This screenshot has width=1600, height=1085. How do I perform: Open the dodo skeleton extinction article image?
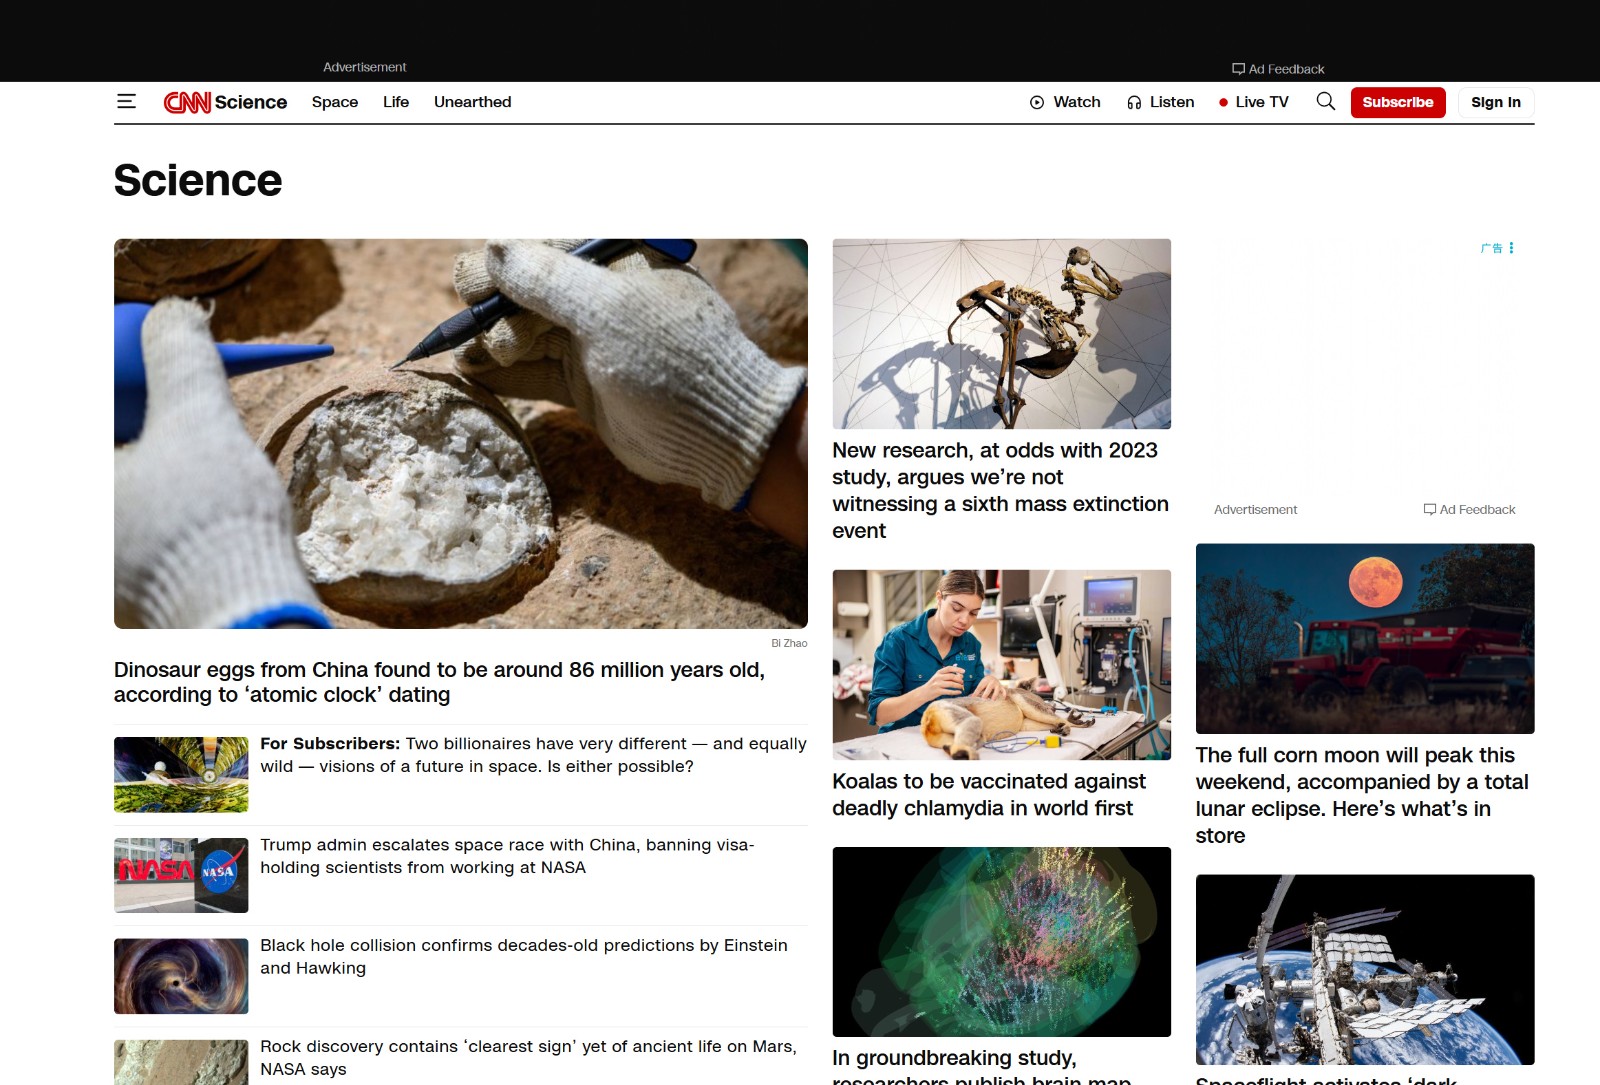coord(1001,333)
